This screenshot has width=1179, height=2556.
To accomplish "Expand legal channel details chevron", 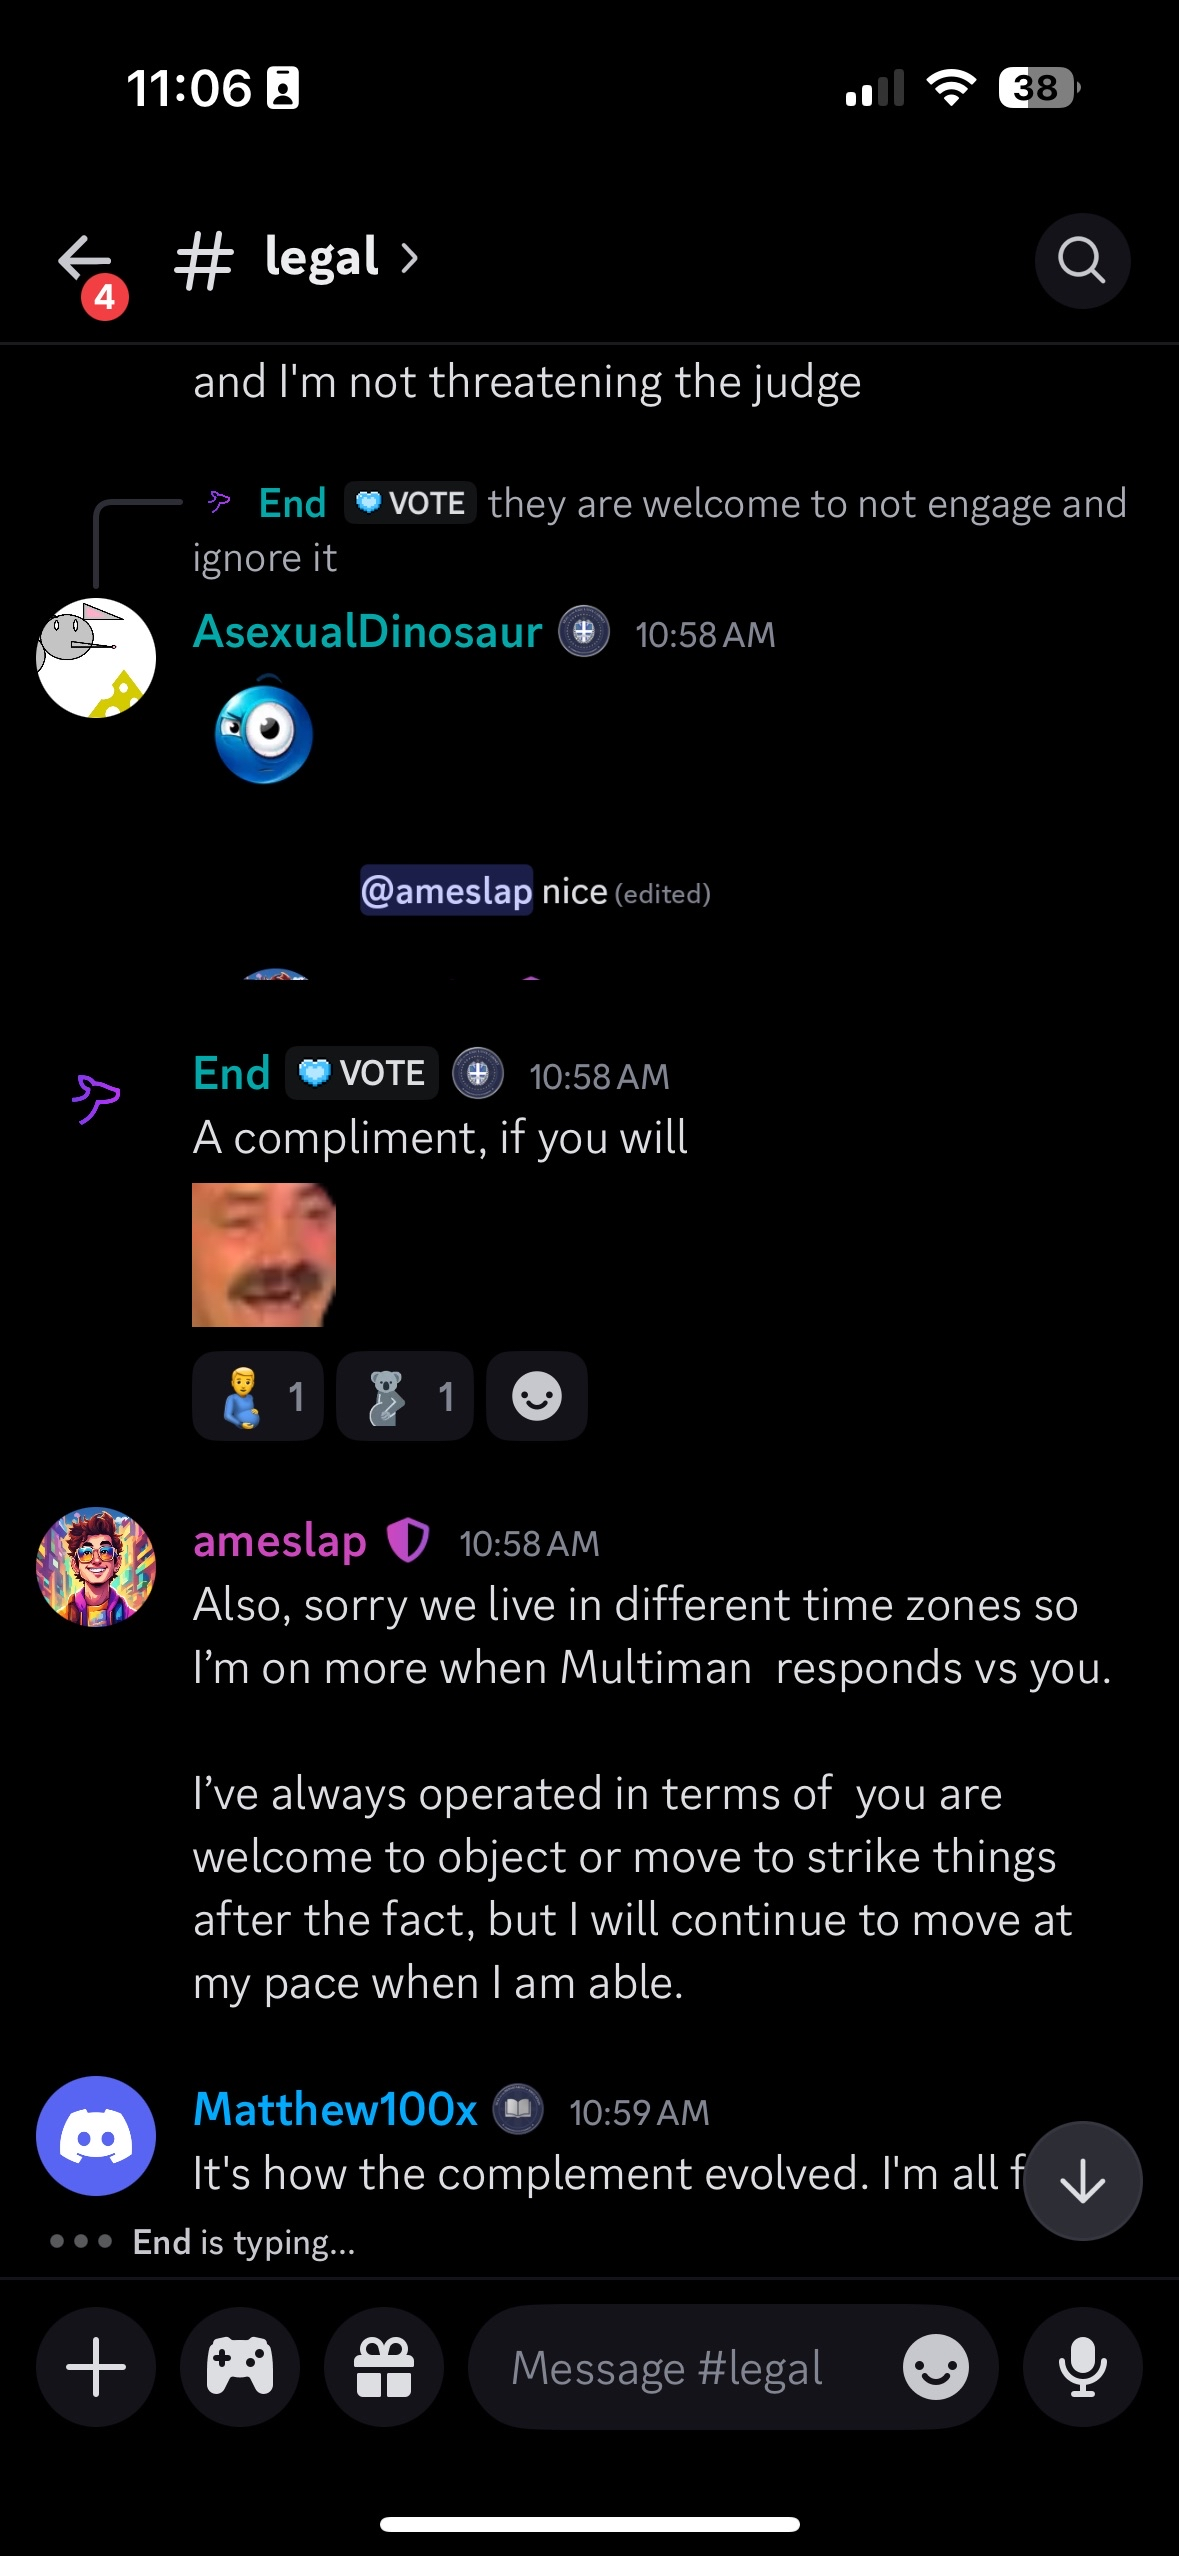I will 409,258.
